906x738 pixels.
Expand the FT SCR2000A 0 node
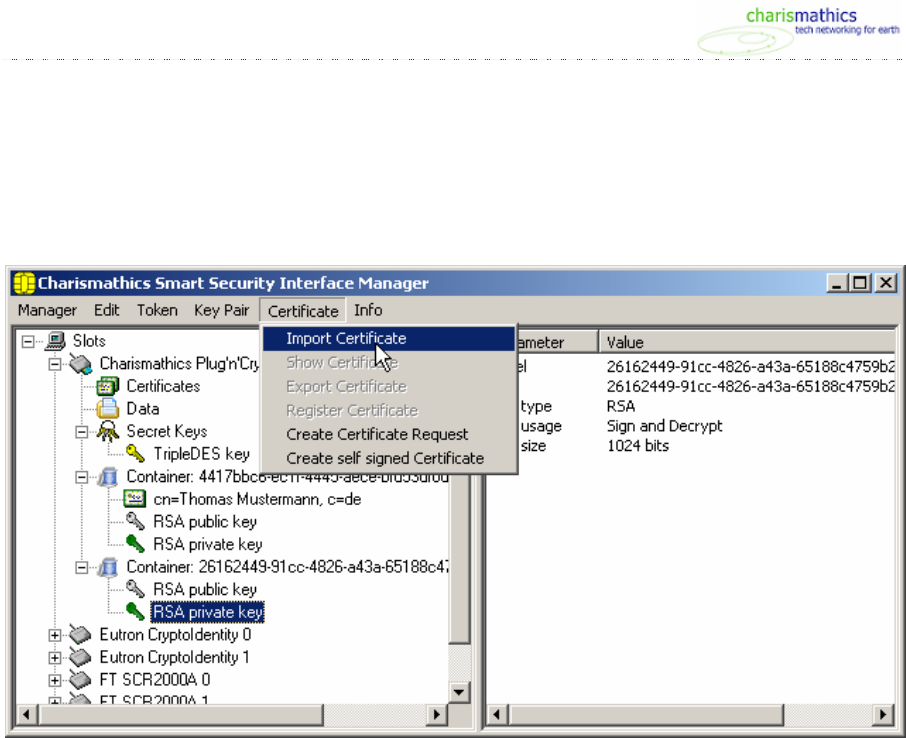point(54,680)
